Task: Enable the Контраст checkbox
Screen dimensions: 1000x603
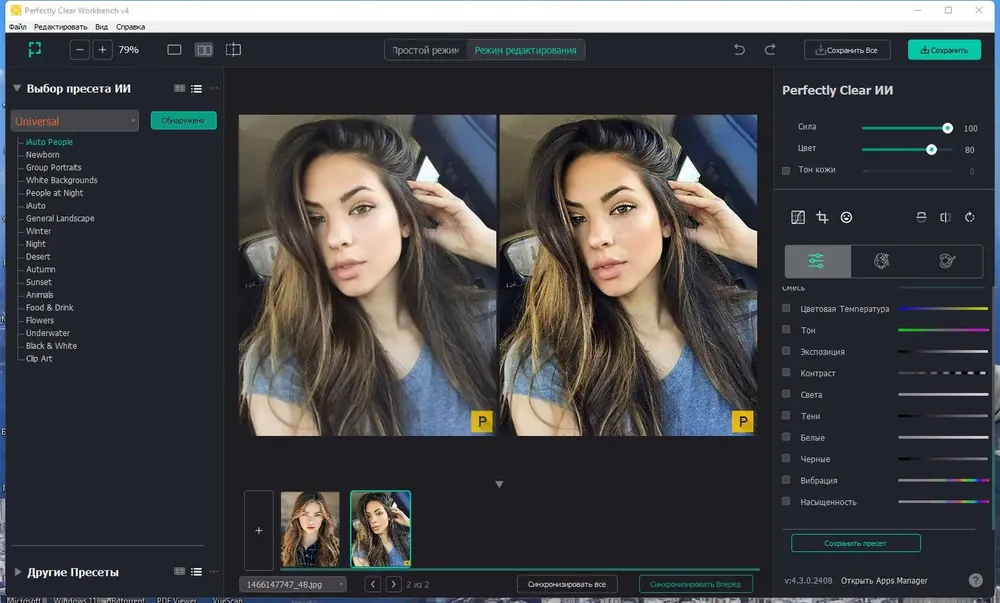Action: [786, 373]
